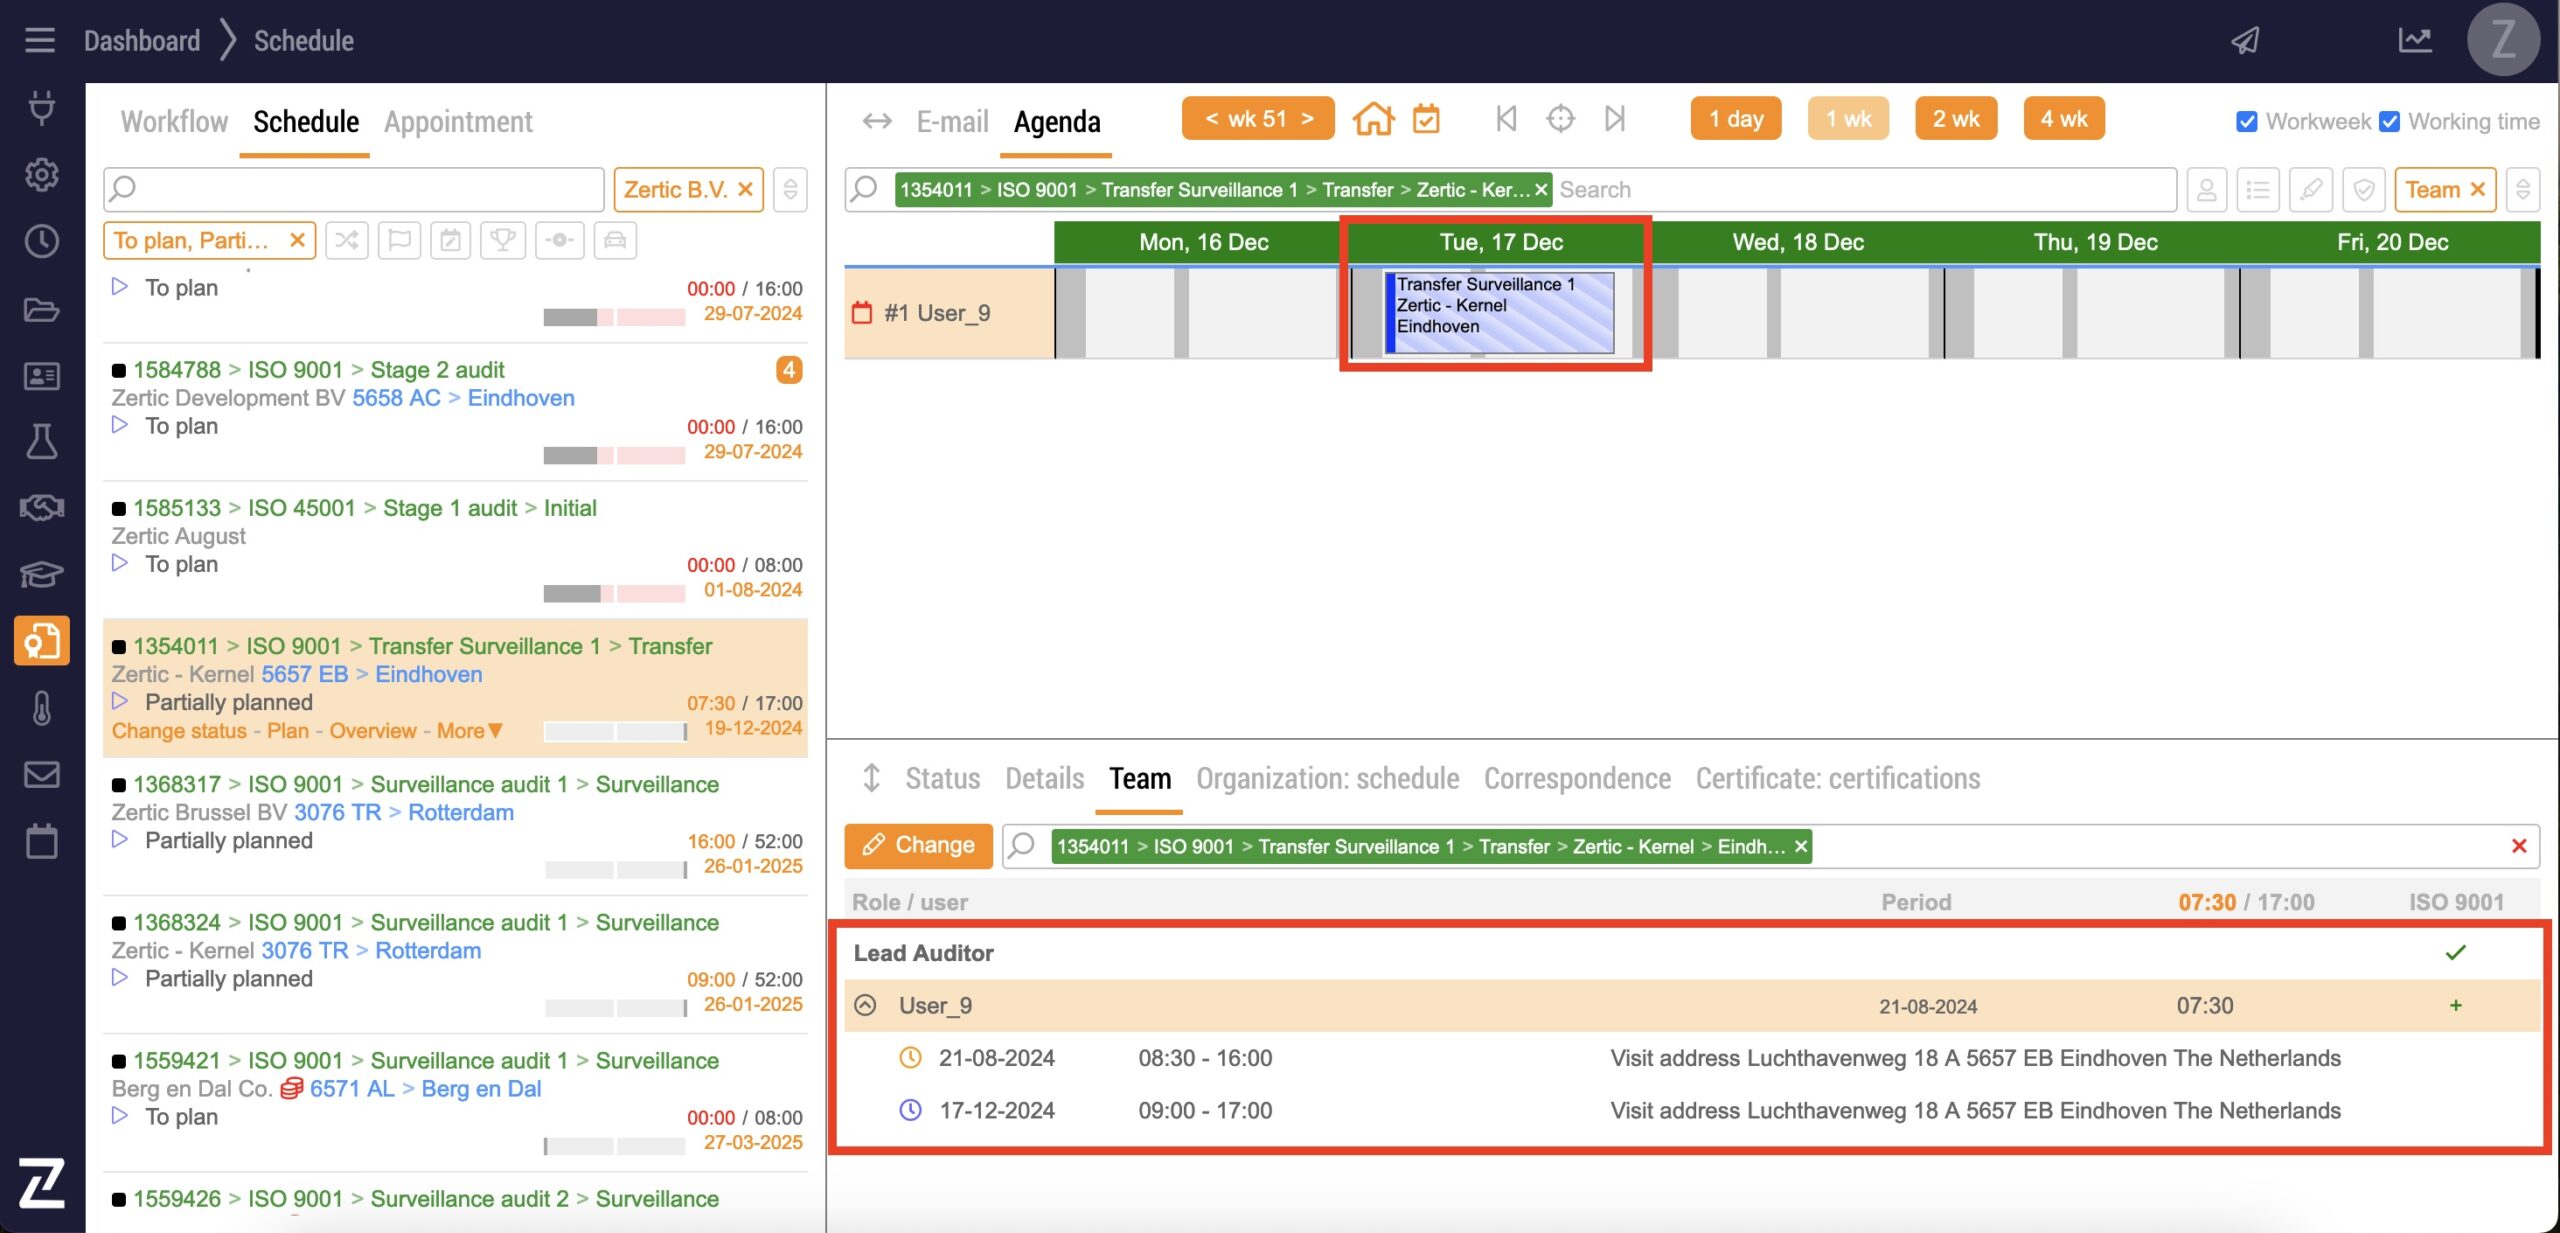
Task: Select the 2 wk view button
Action: coord(1955,119)
